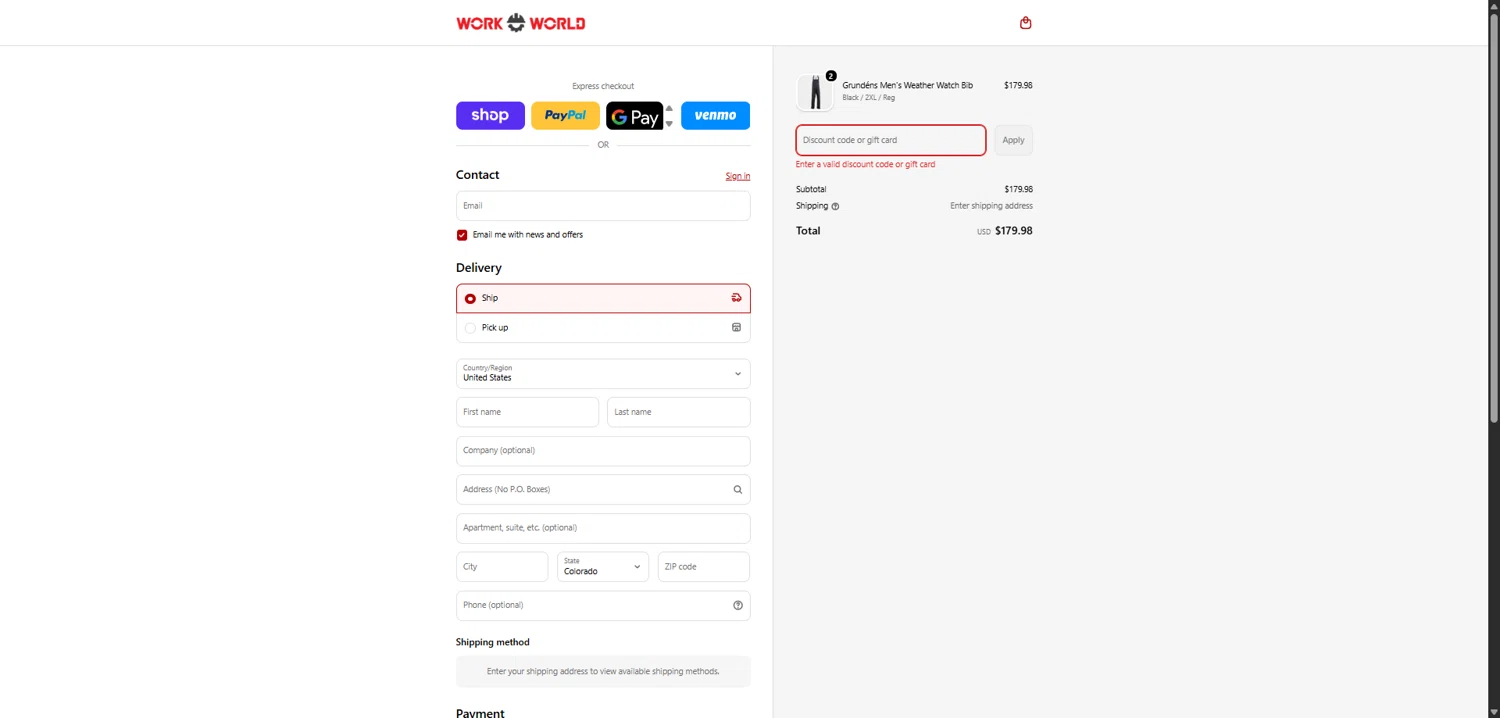Open the State dropdown showing Colorado
This screenshot has width=1500, height=718.
tap(603, 567)
